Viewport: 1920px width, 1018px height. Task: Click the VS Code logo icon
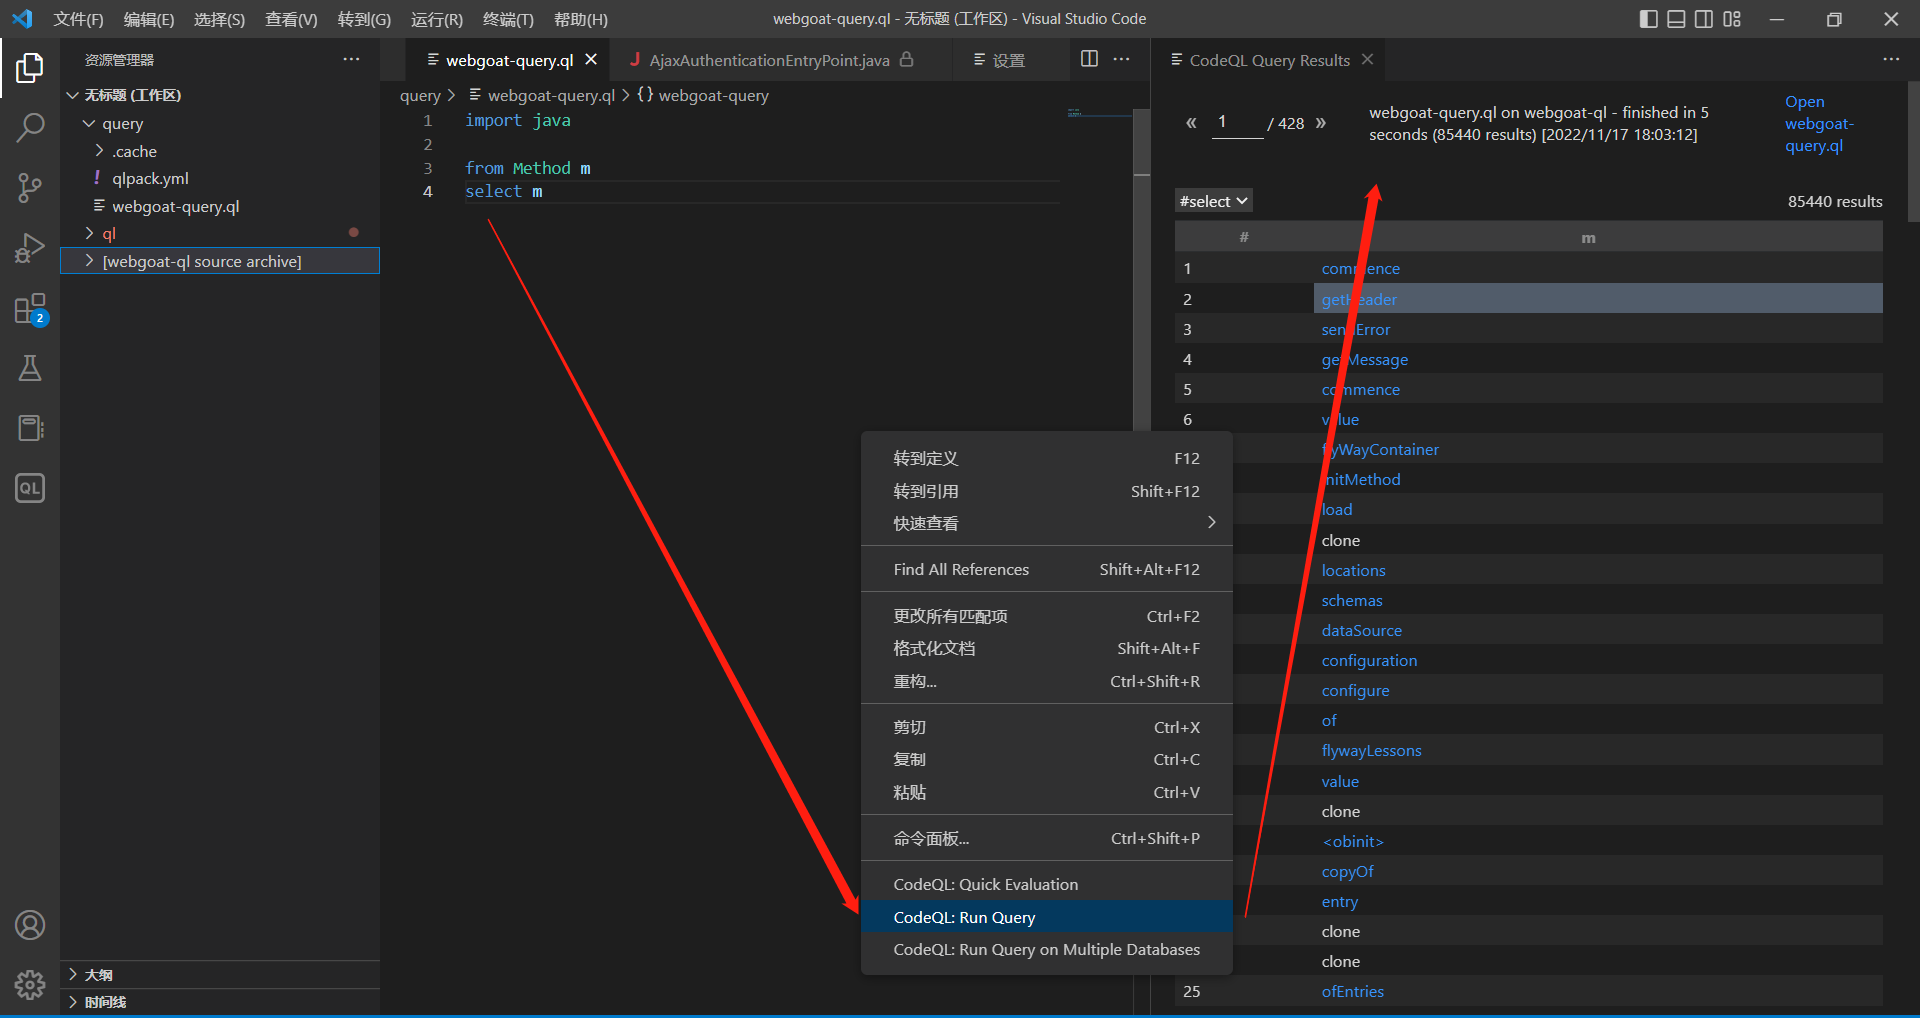pyautogui.click(x=22, y=19)
